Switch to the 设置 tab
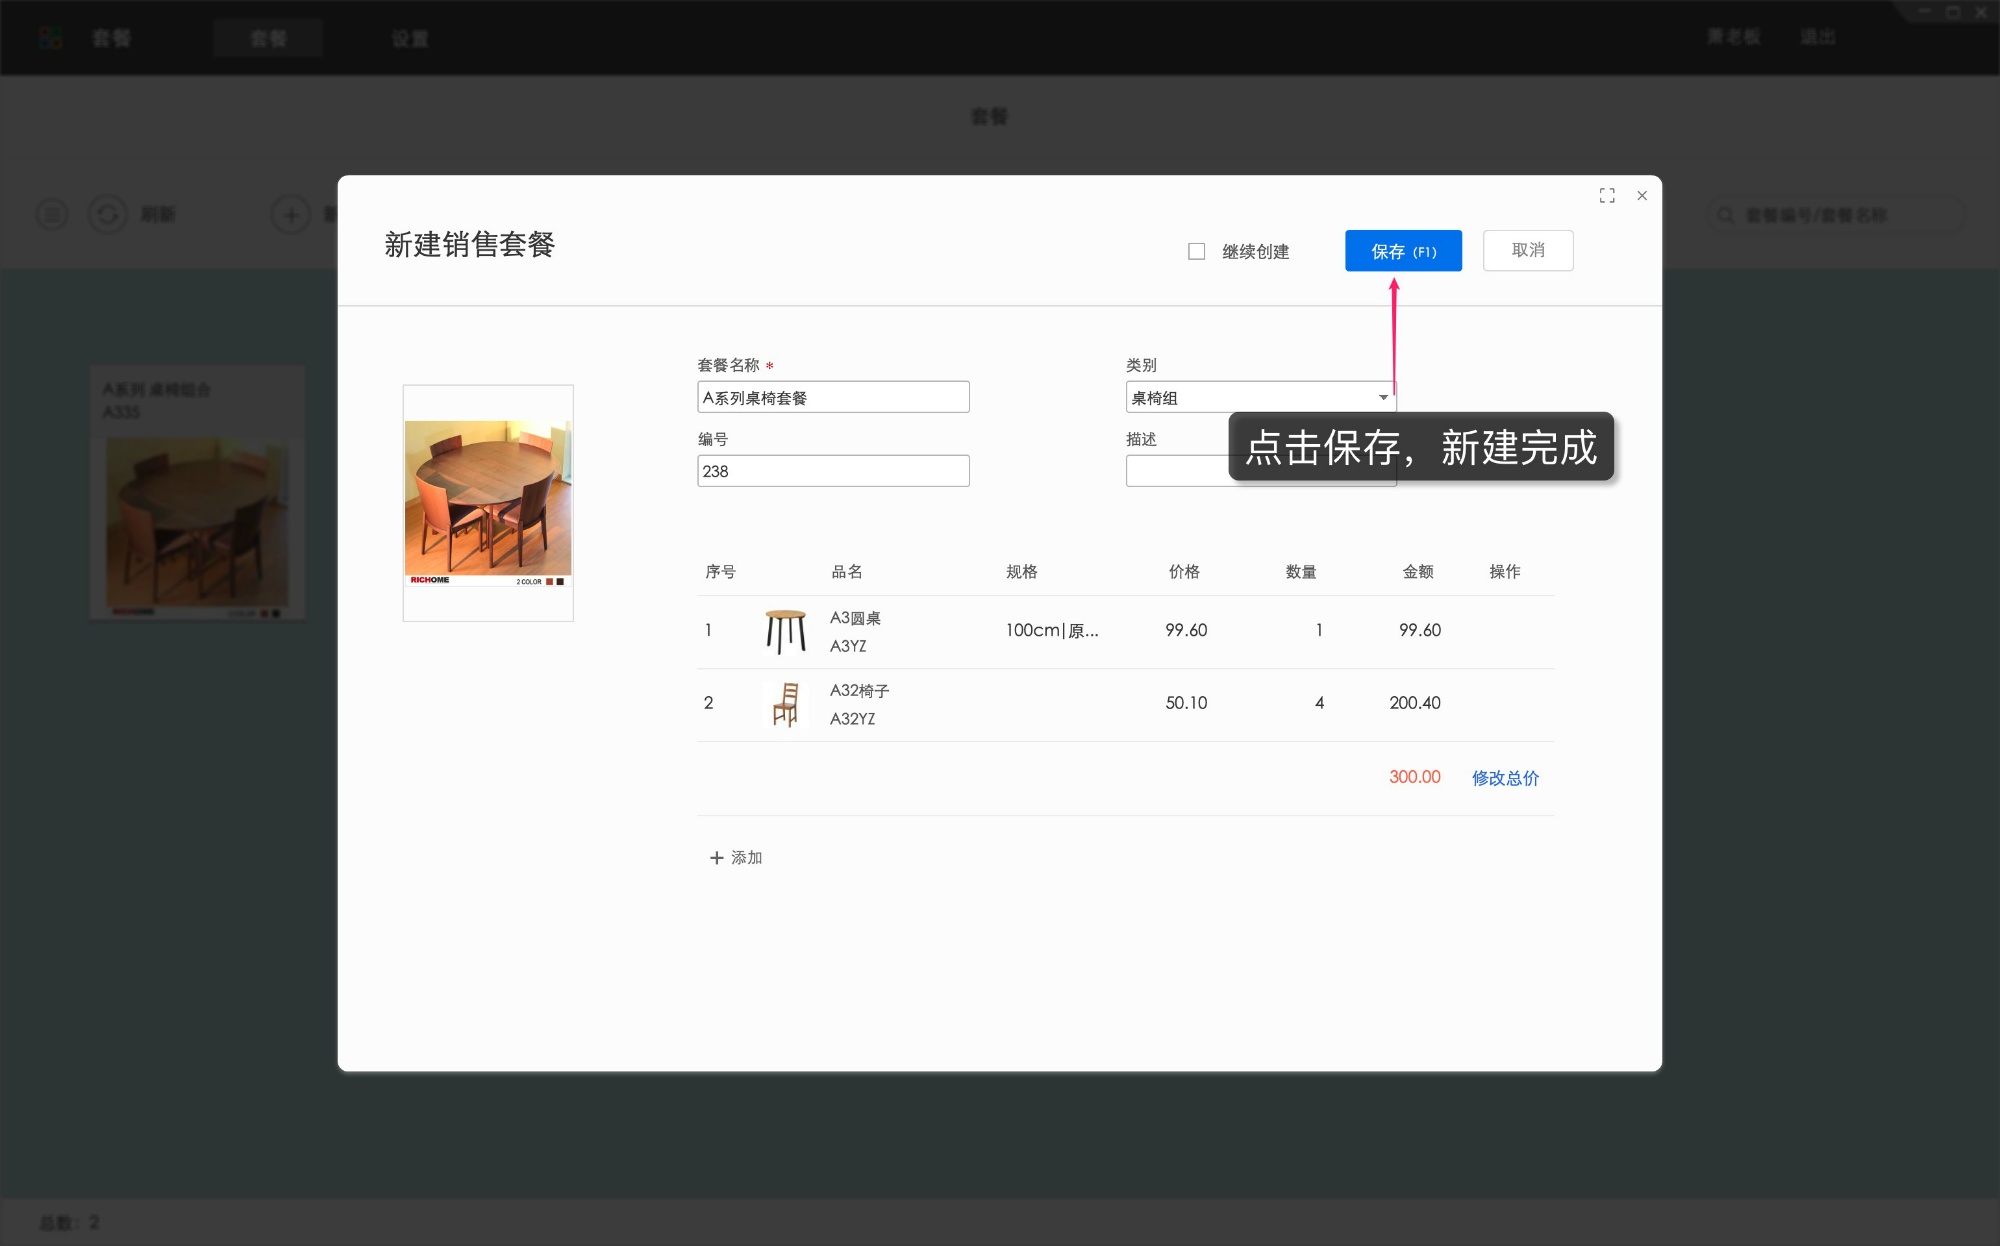Viewport: 2000px width, 1246px height. coord(409,38)
